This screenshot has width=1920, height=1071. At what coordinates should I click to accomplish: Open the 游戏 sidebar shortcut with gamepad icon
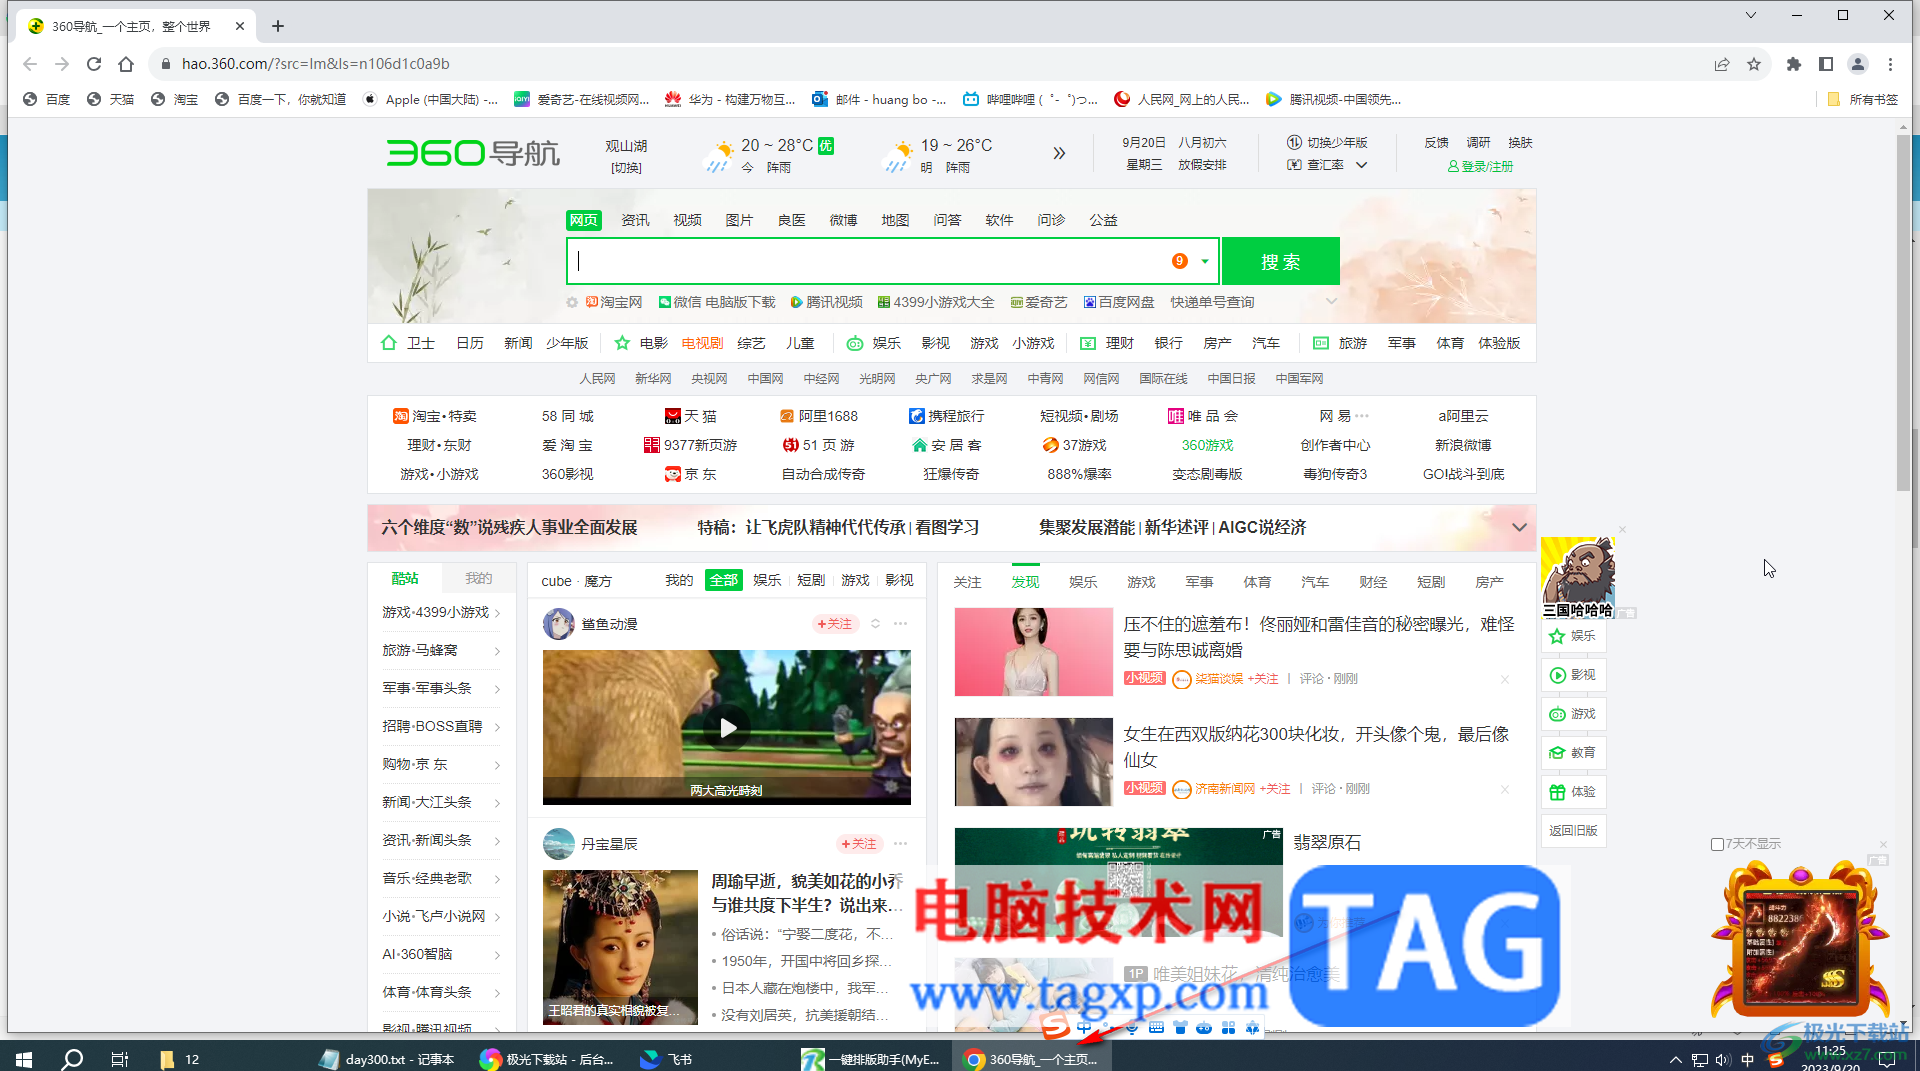1574,714
